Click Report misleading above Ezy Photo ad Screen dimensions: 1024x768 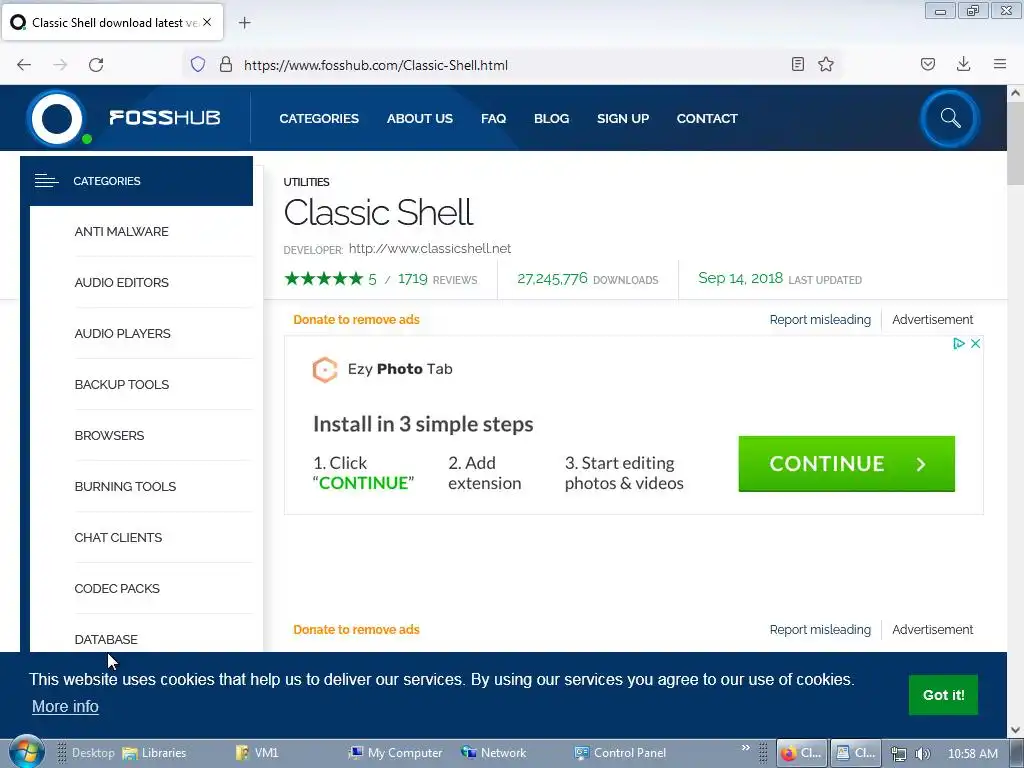click(820, 320)
